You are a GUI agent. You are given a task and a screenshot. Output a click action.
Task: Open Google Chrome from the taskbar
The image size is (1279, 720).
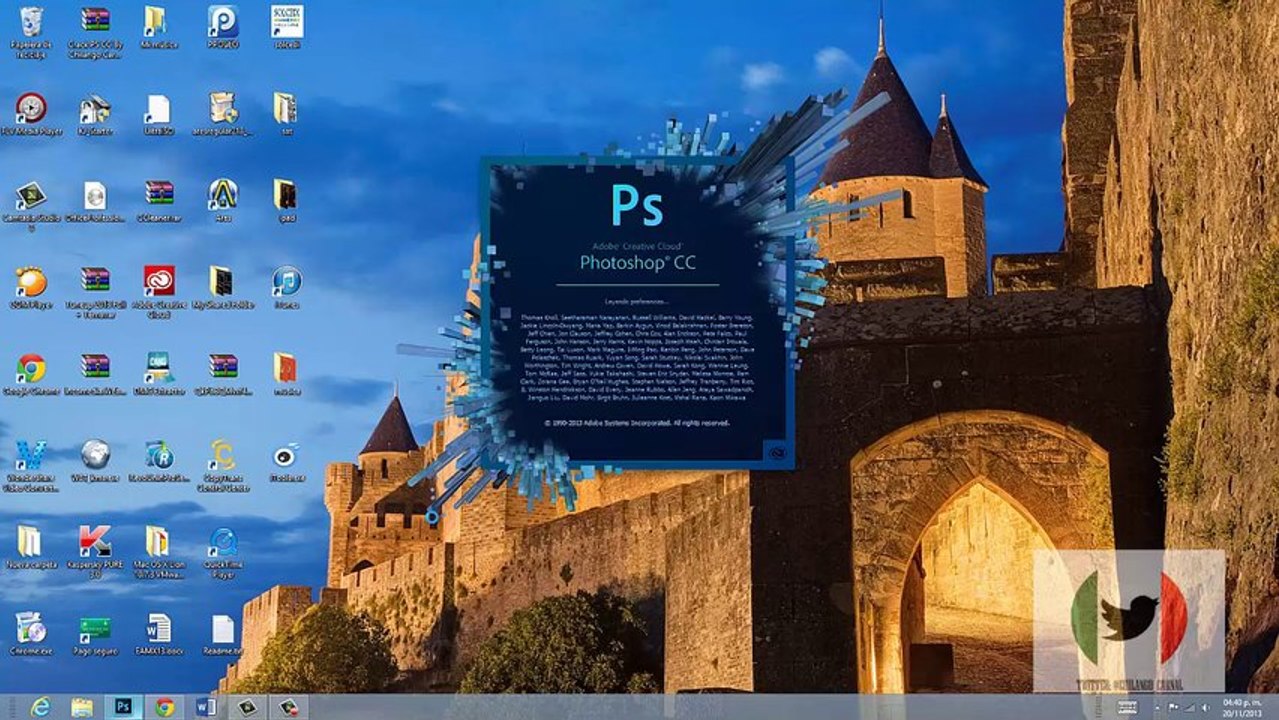[165, 707]
